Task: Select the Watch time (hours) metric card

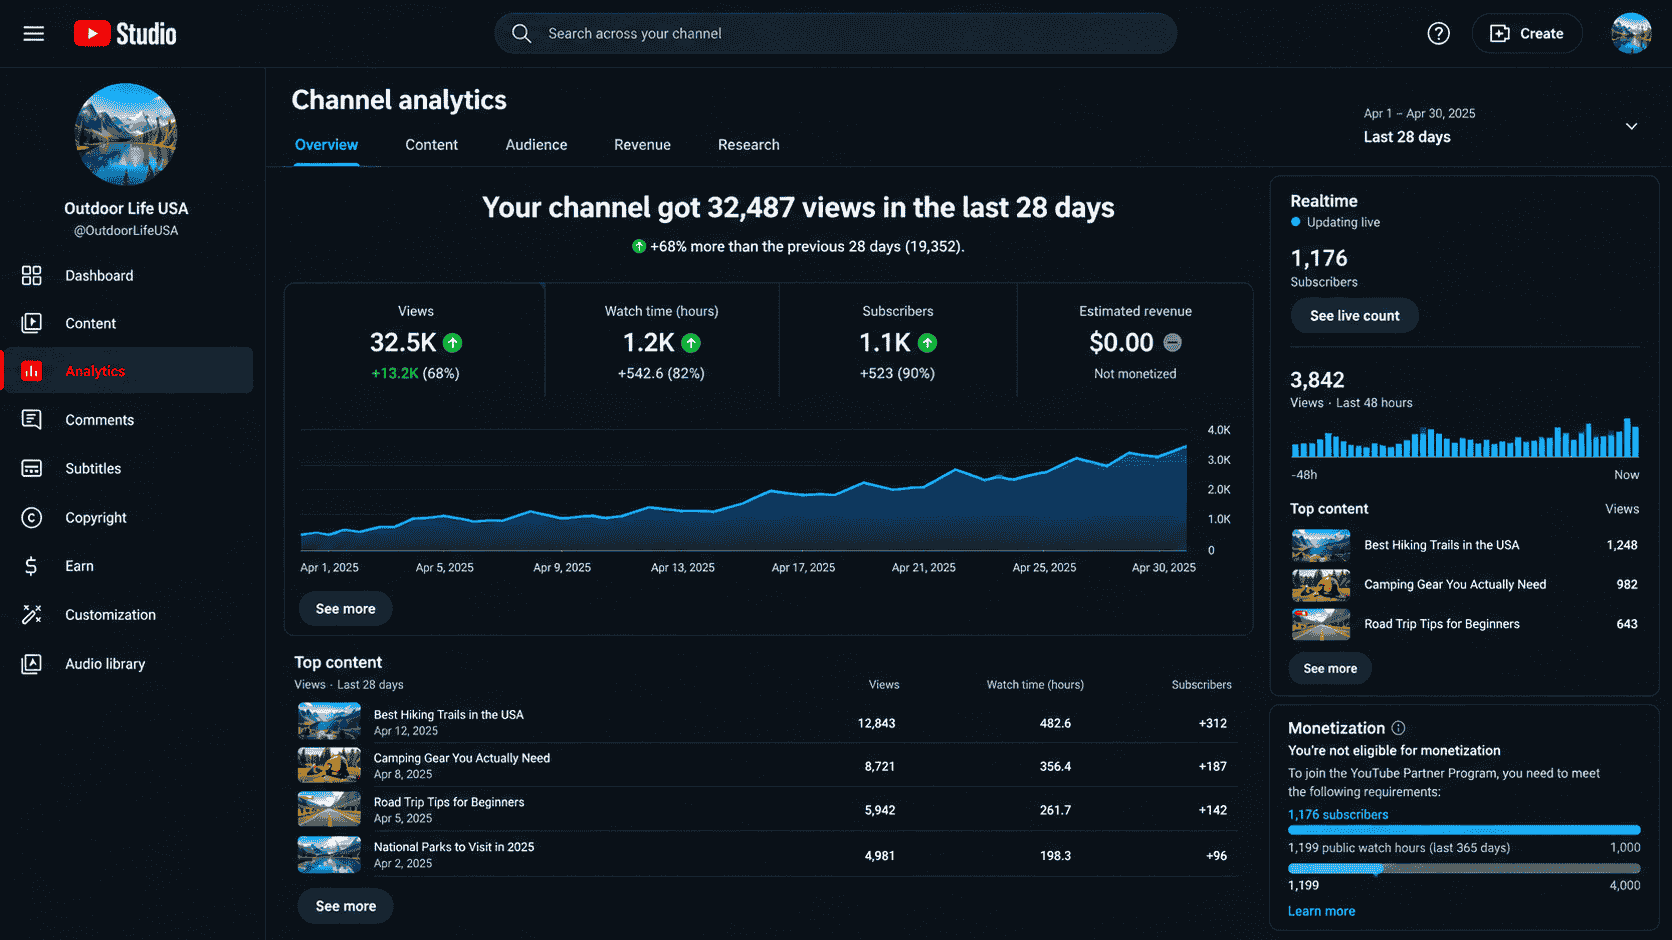Action: (662, 340)
